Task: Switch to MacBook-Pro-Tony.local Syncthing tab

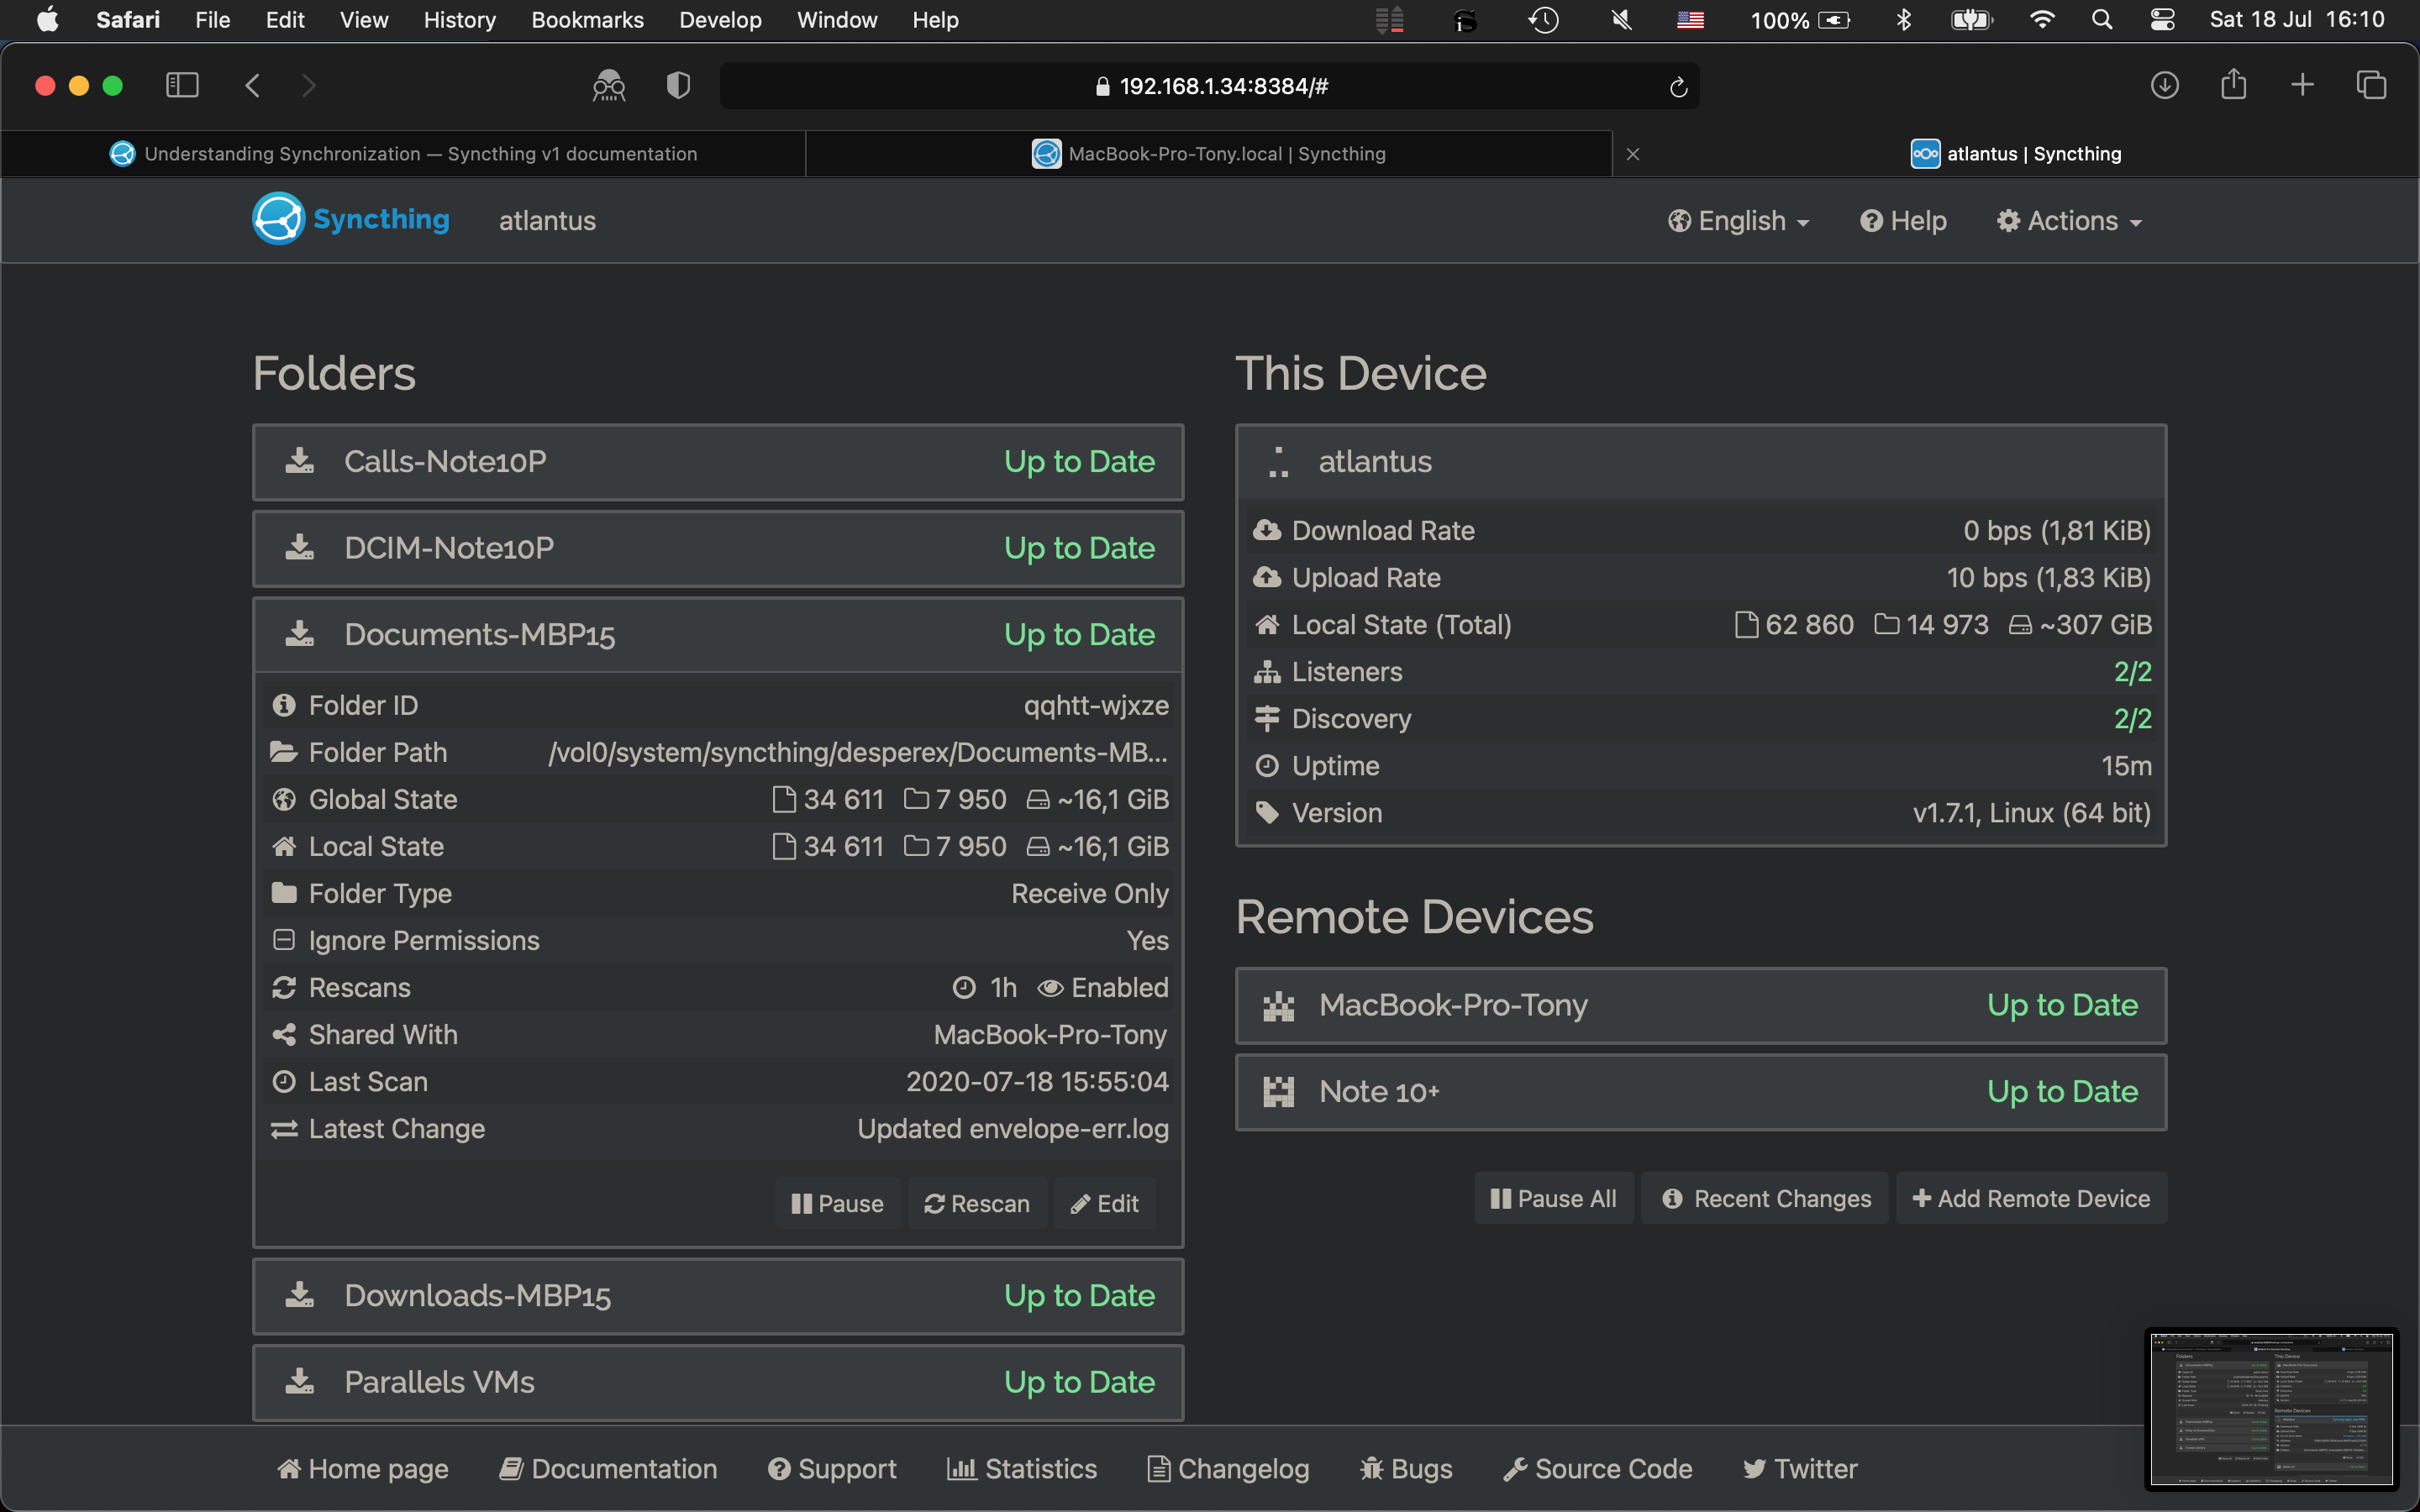Action: click(x=1208, y=154)
